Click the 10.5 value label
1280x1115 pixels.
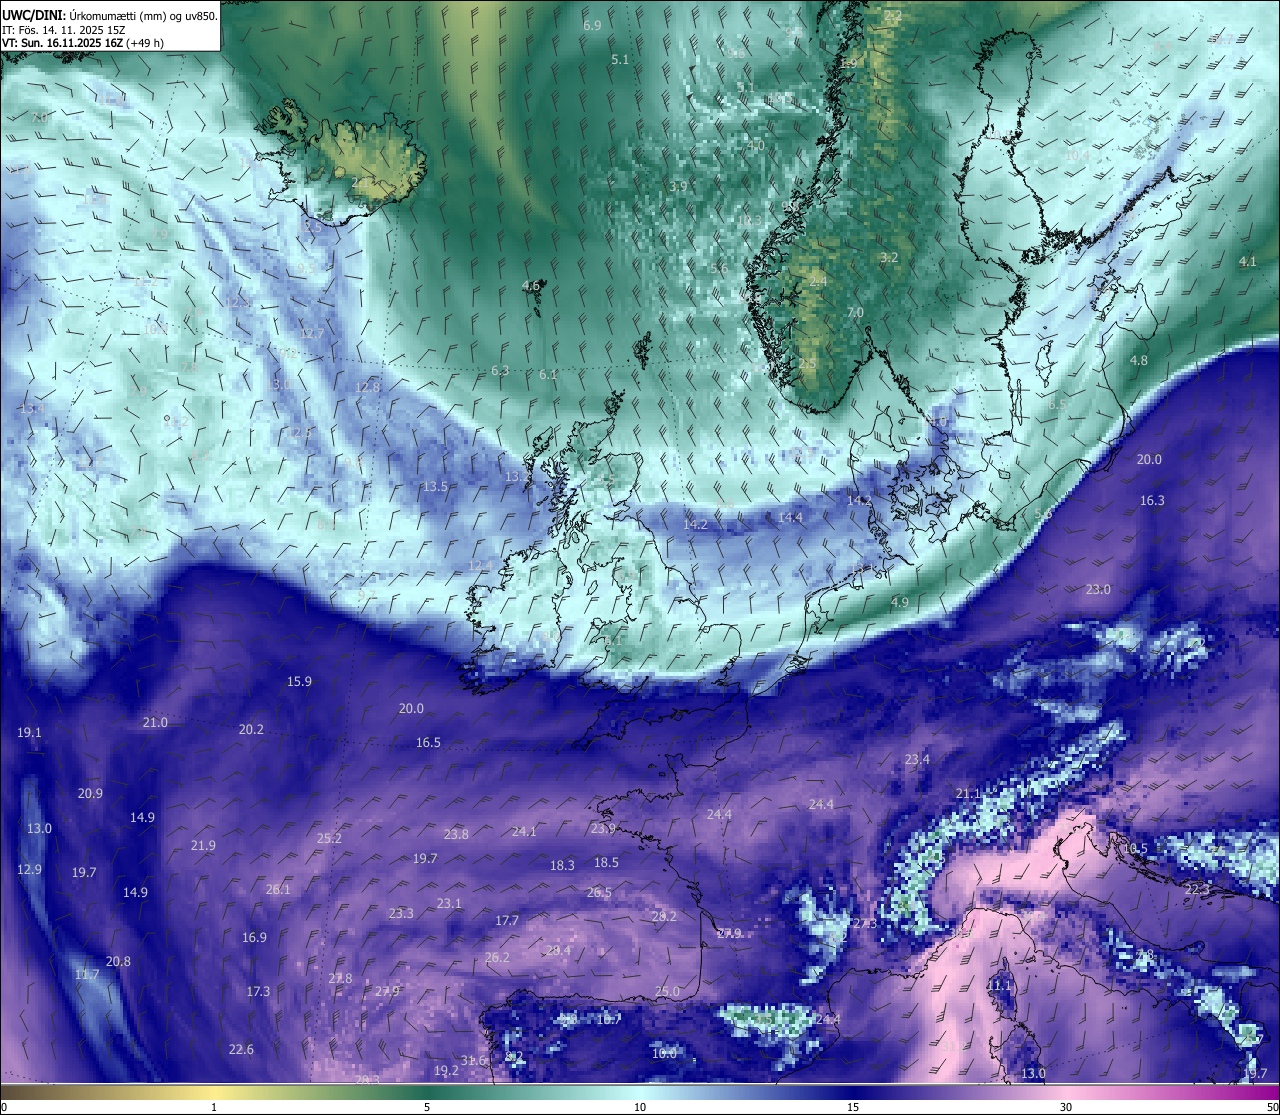pos(1135,848)
